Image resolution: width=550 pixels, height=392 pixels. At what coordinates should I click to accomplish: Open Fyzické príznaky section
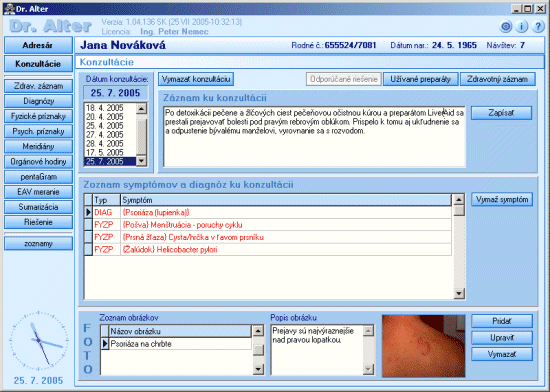pyautogui.click(x=38, y=116)
